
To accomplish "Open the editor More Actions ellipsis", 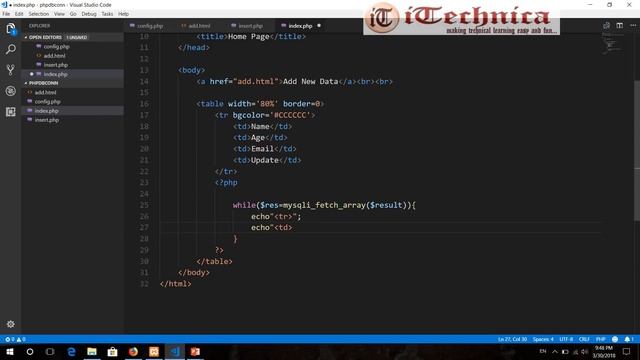I will 633,25.
